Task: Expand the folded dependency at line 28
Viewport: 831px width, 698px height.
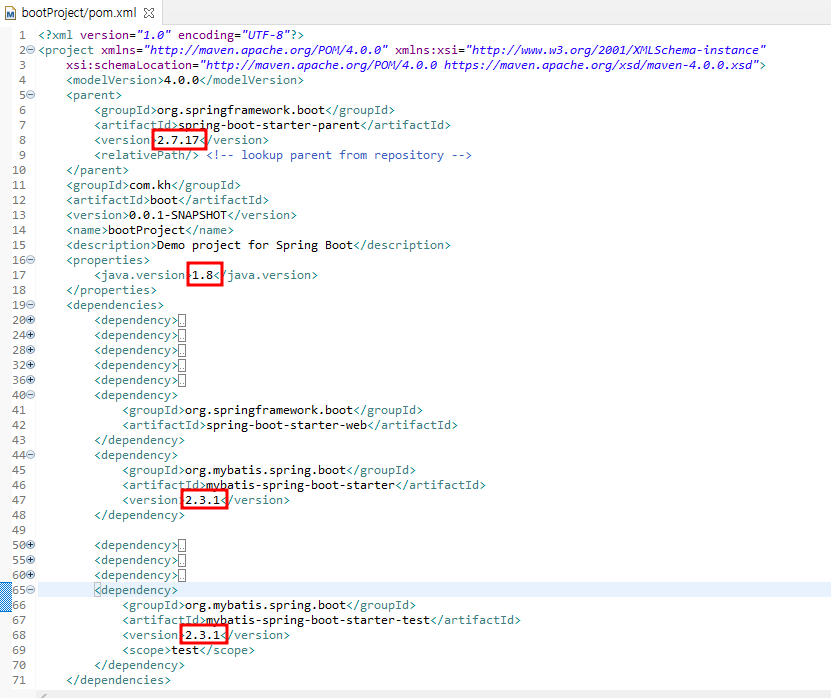Action: point(31,350)
